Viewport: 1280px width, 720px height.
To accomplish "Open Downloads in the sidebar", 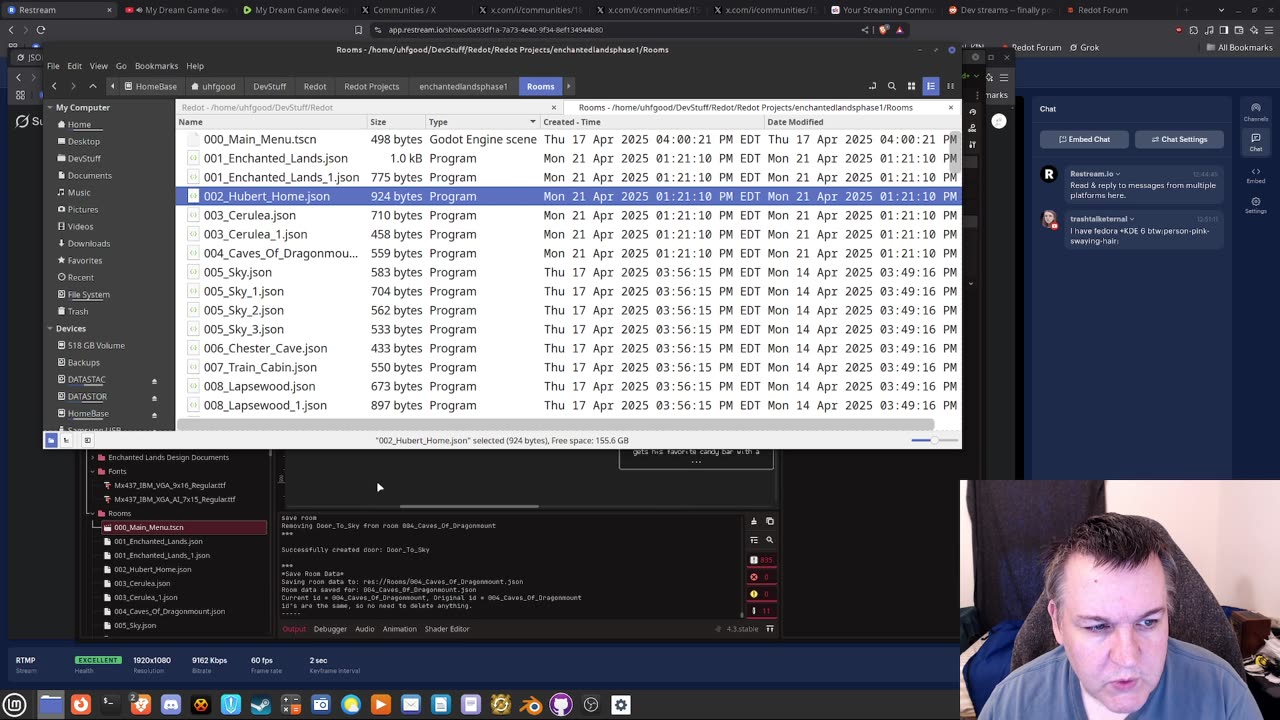I will [89, 243].
